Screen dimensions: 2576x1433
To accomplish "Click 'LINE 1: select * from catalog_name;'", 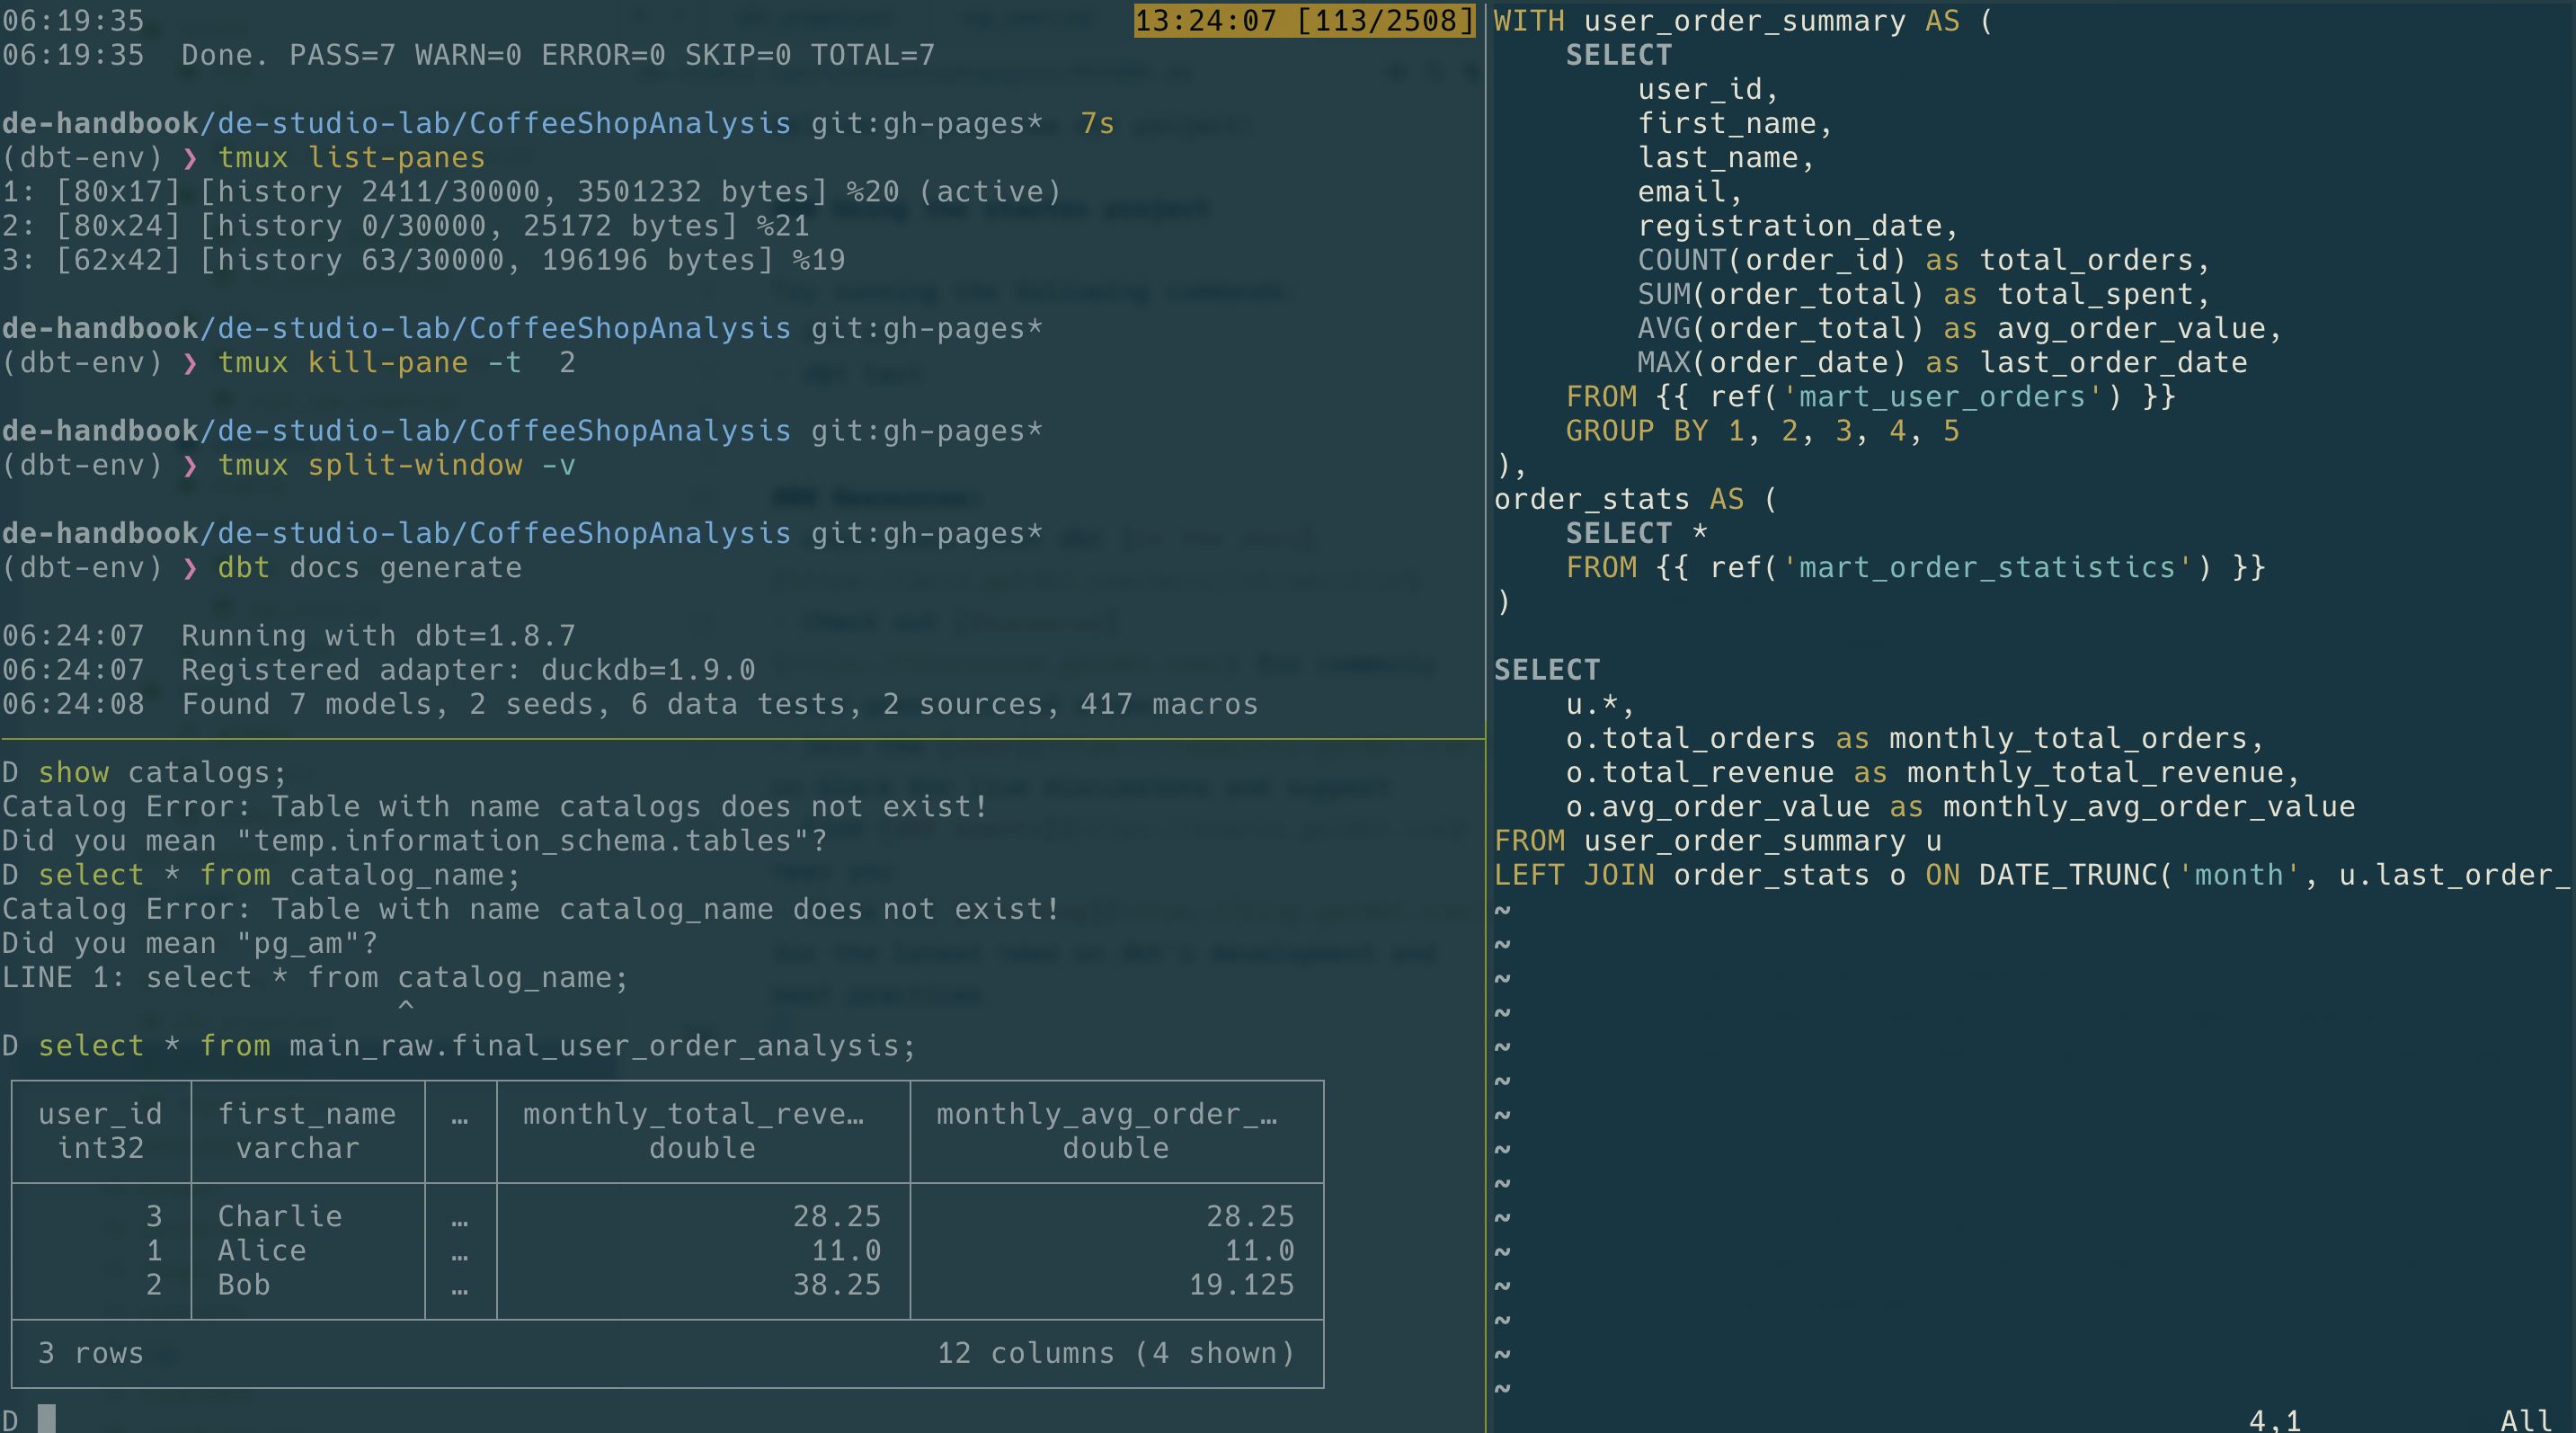I will 315,977.
